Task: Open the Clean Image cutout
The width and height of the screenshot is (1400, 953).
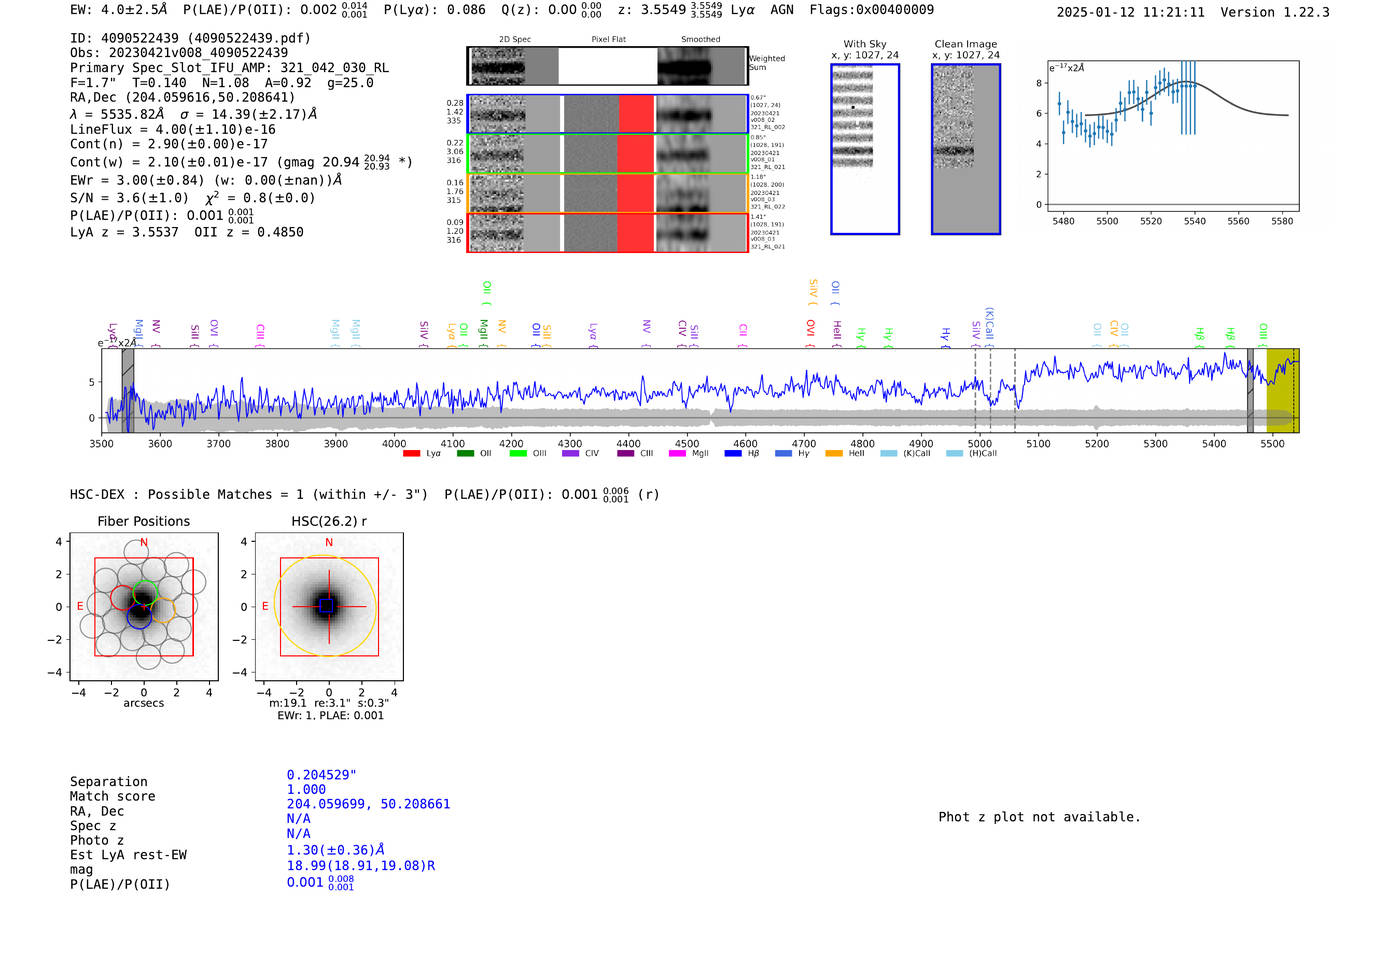Action: [966, 149]
